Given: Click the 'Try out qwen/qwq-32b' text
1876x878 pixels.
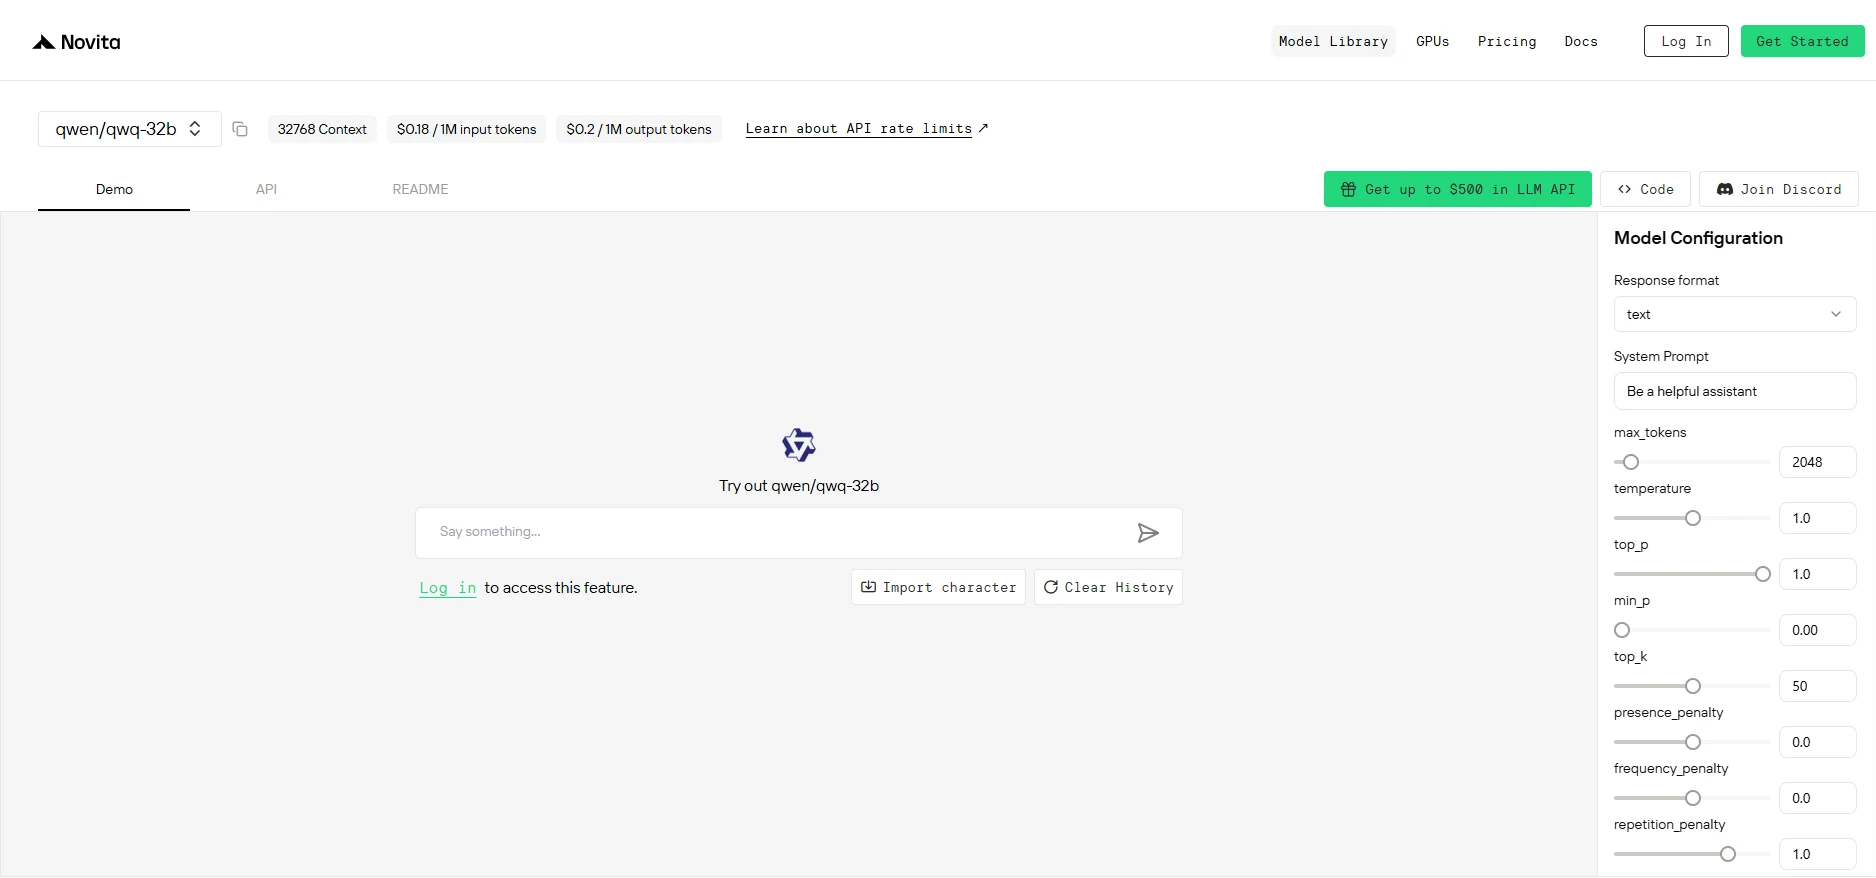Looking at the screenshot, I should (x=799, y=486).
